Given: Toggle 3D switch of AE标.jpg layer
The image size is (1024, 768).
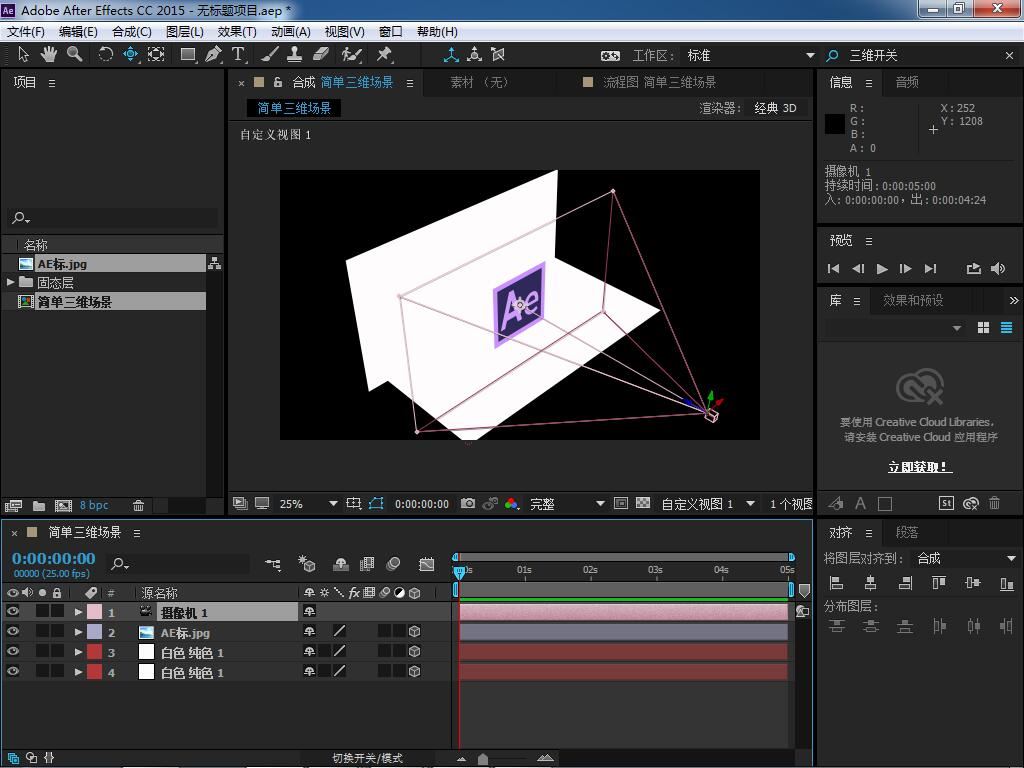Looking at the screenshot, I should coord(414,632).
